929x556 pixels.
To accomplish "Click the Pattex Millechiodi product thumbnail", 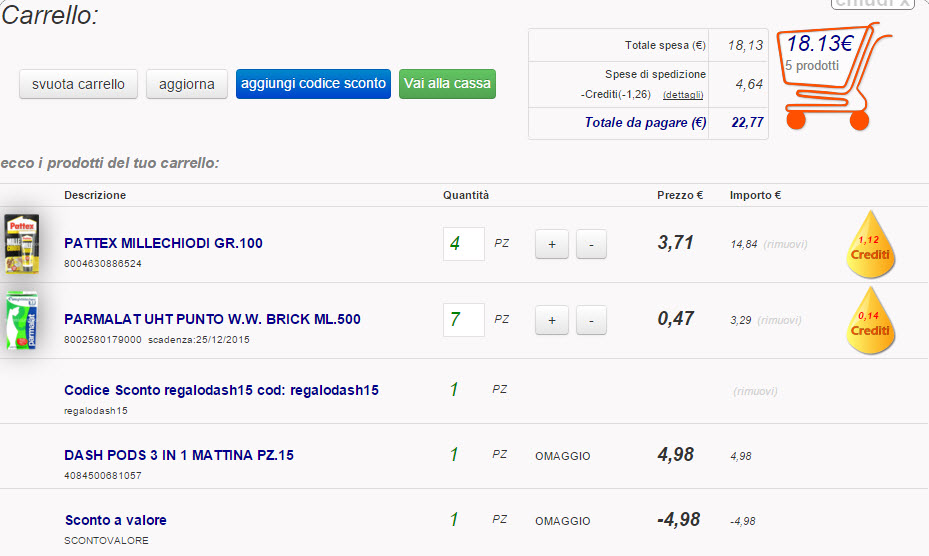I will pyautogui.click(x=21, y=243).
